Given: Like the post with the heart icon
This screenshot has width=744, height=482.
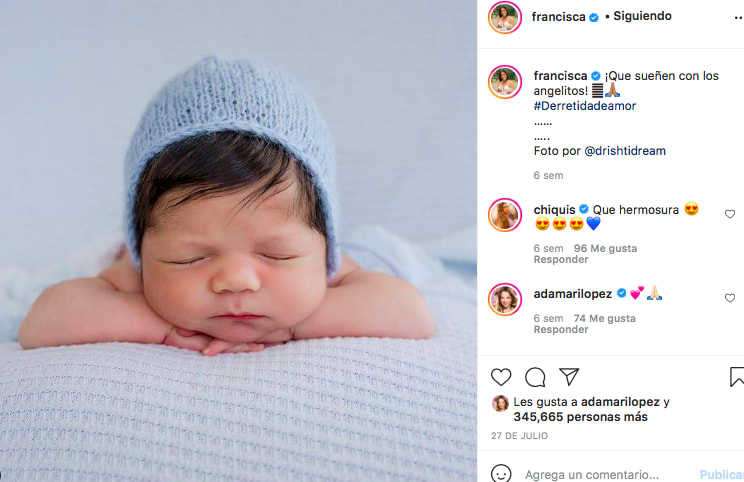Looking at the screenshot, I should click(501, 377).
